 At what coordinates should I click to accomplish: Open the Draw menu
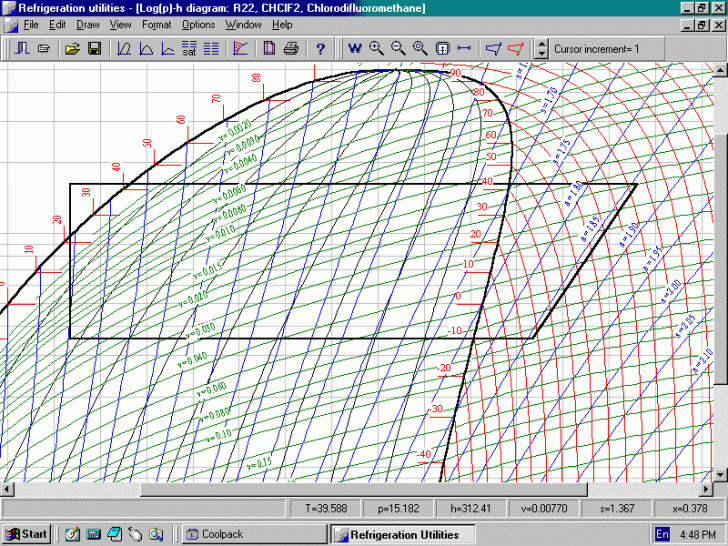(x=88, y=25)
